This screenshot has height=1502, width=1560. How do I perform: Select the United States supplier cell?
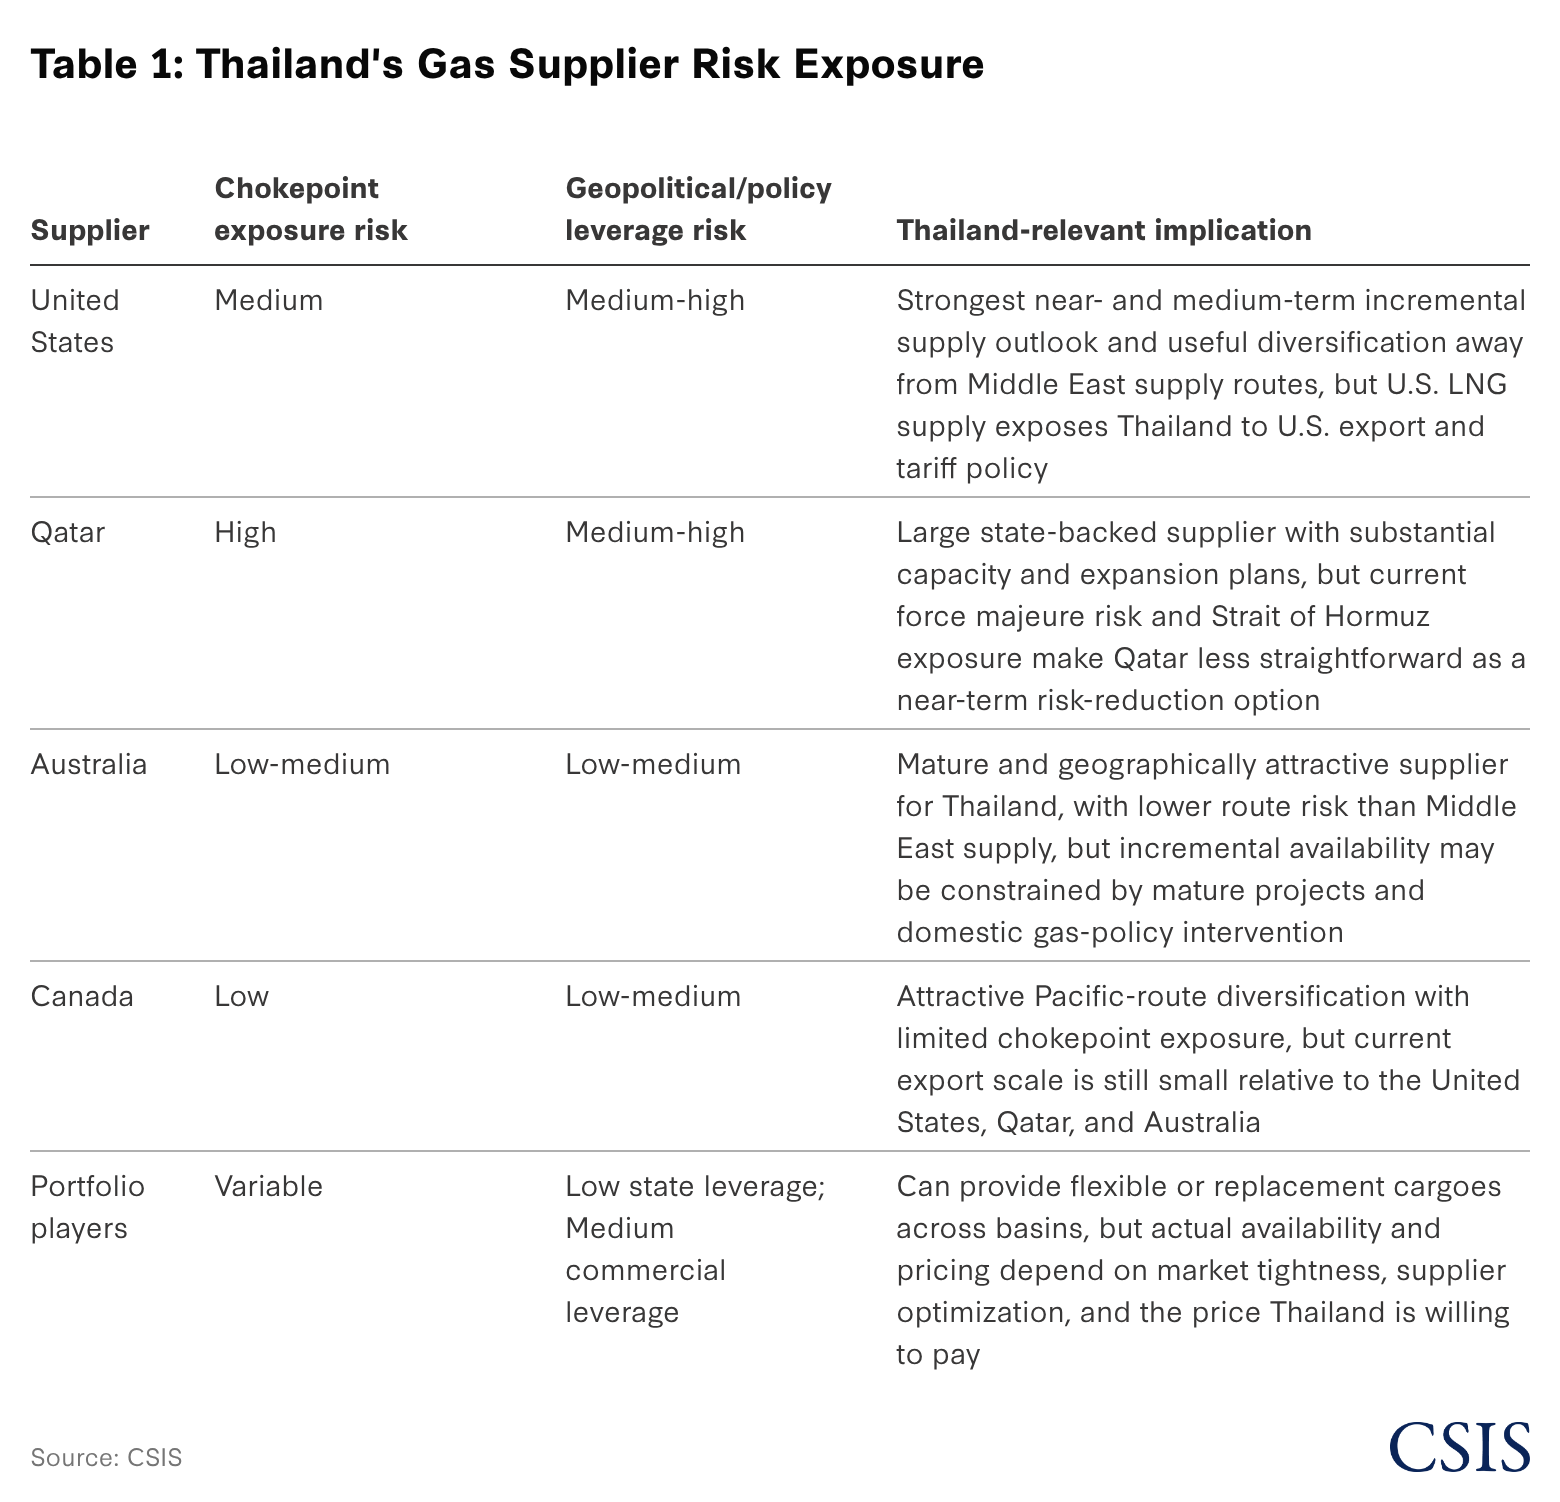75,321
